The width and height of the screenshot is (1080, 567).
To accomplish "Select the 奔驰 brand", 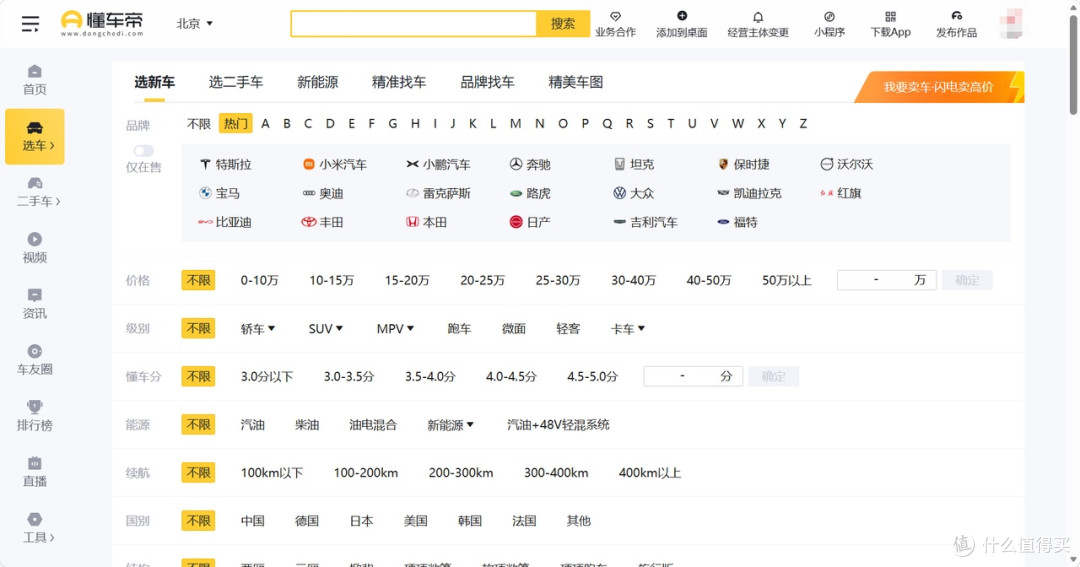I will coord(530,164).
